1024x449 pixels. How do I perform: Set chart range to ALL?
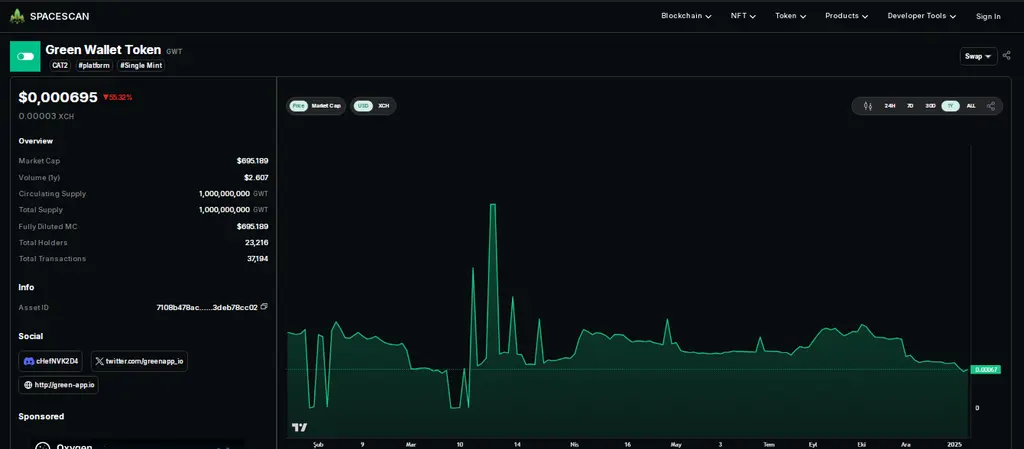point(971,106)
